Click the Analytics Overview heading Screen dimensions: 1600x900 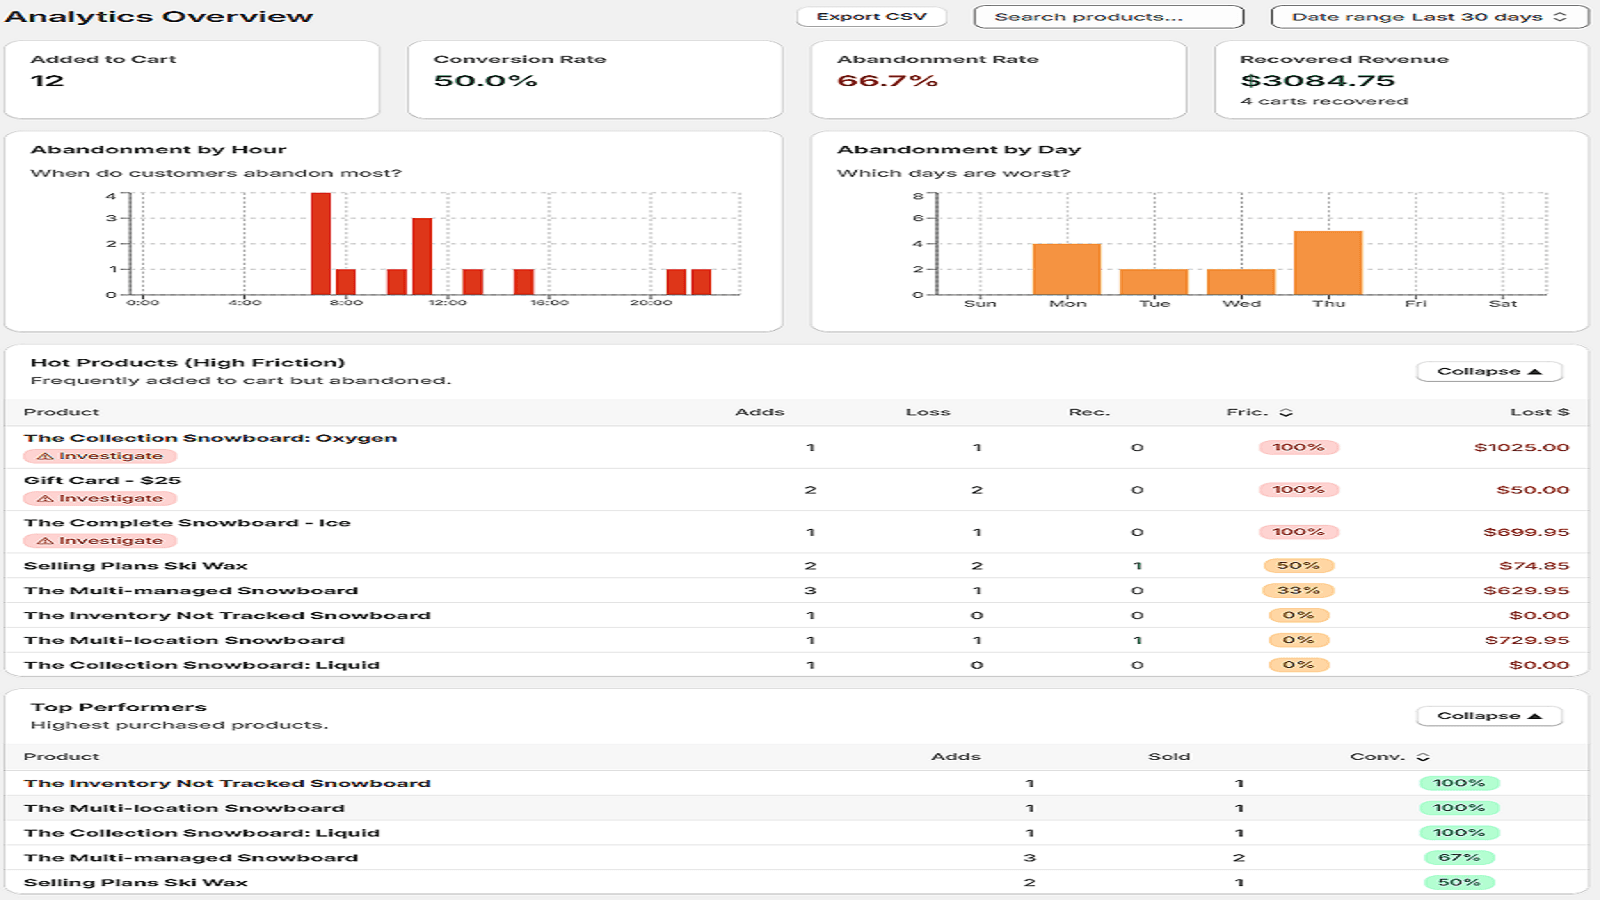(159, 17)
